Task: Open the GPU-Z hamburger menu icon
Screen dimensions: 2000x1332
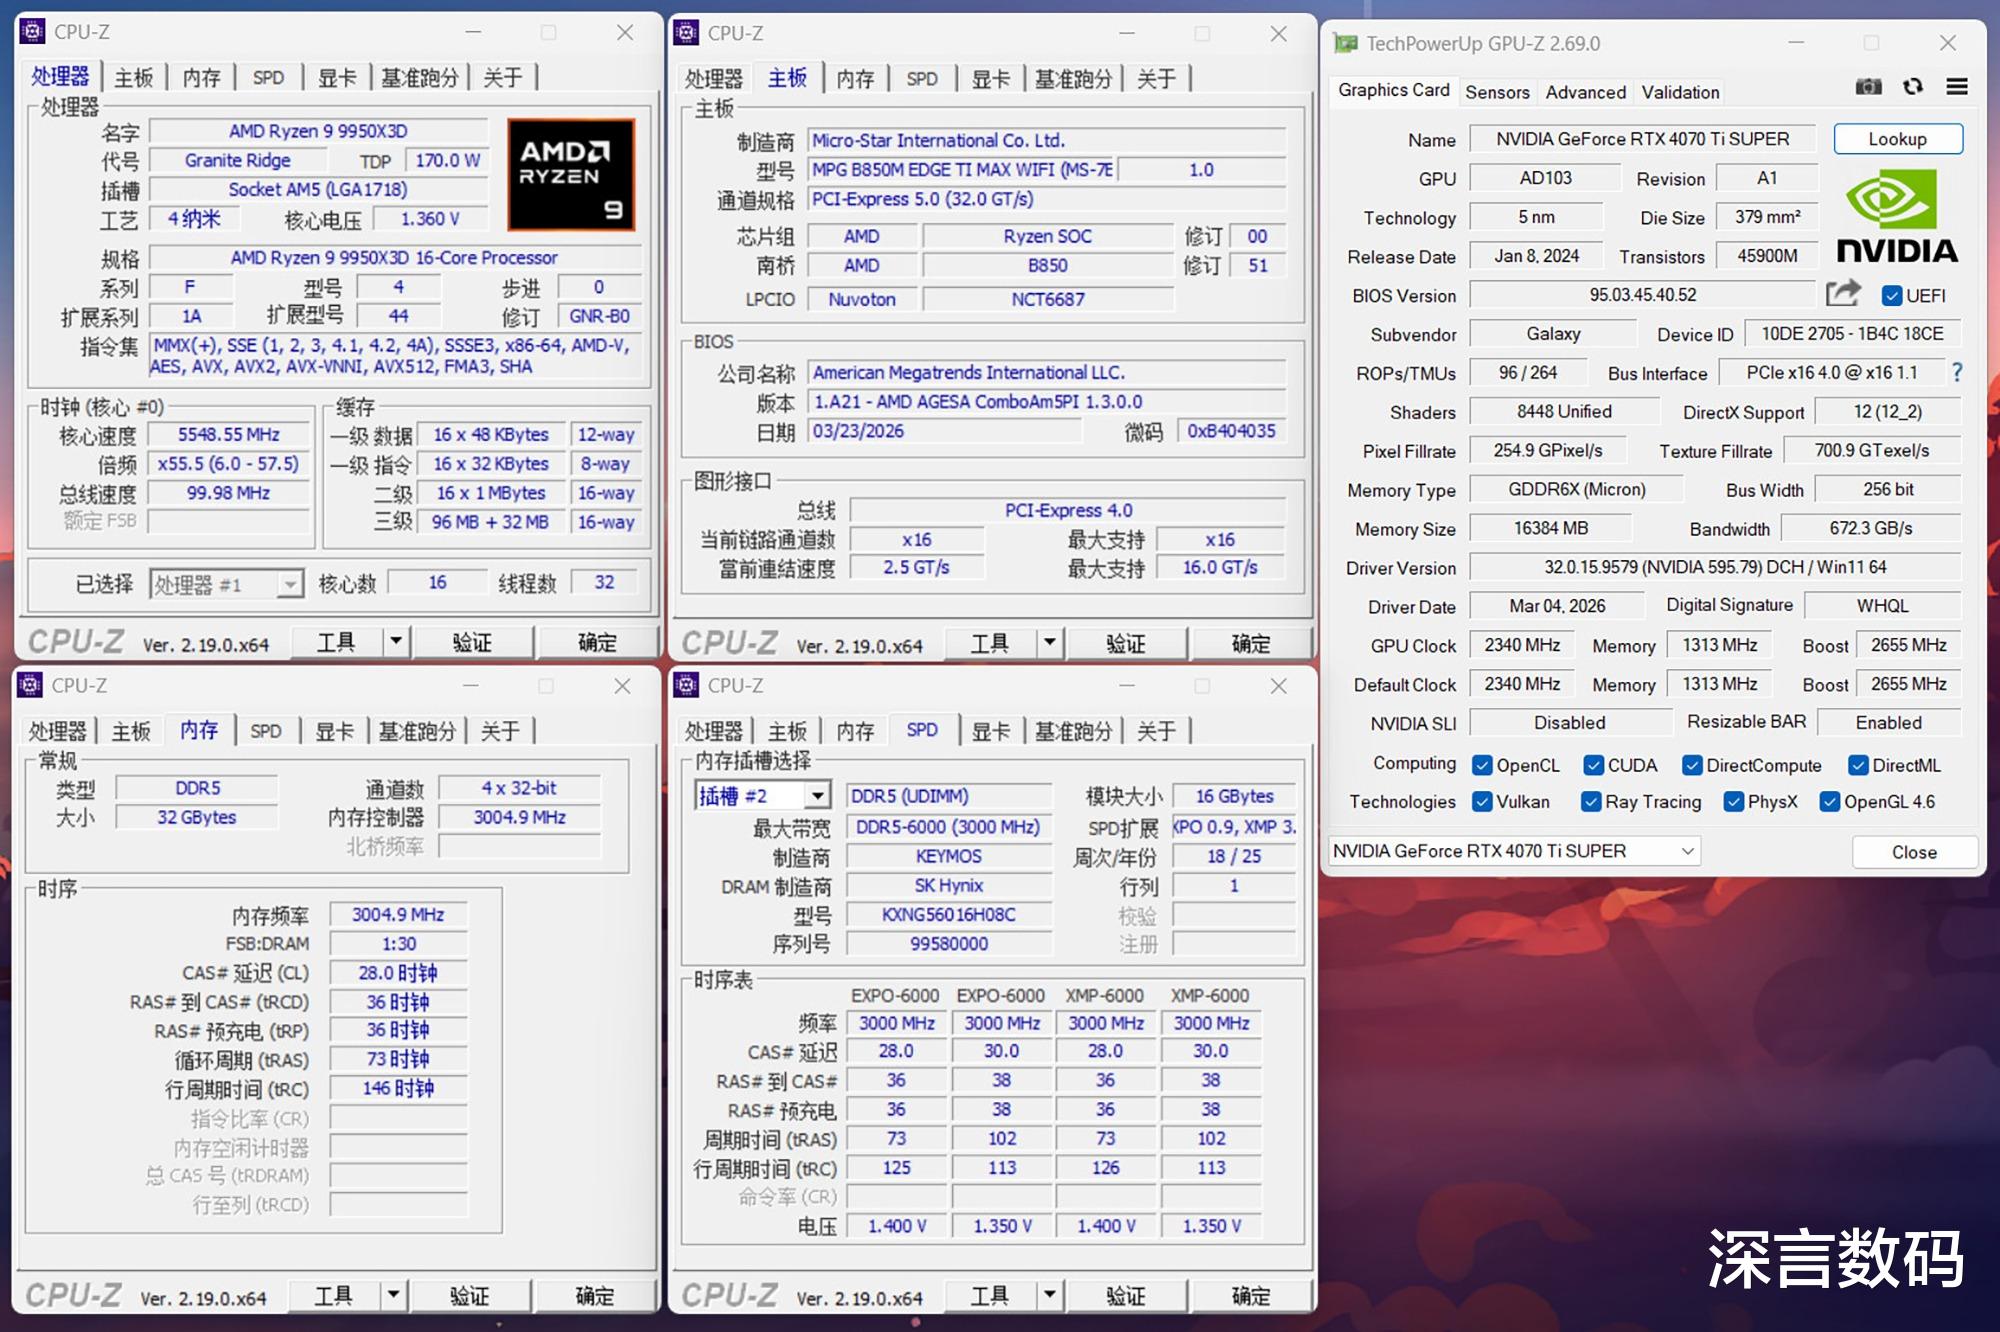Action: pos(1957,88)
